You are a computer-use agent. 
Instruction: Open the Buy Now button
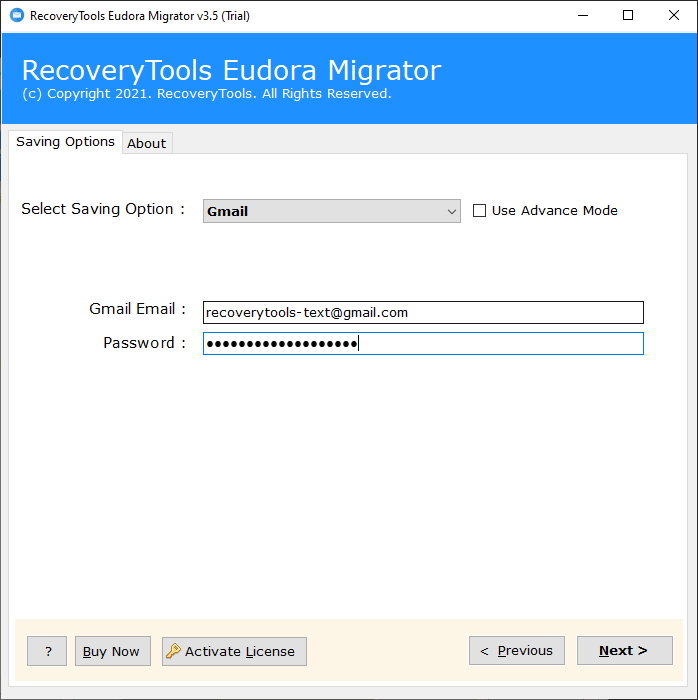coord(113,651)
